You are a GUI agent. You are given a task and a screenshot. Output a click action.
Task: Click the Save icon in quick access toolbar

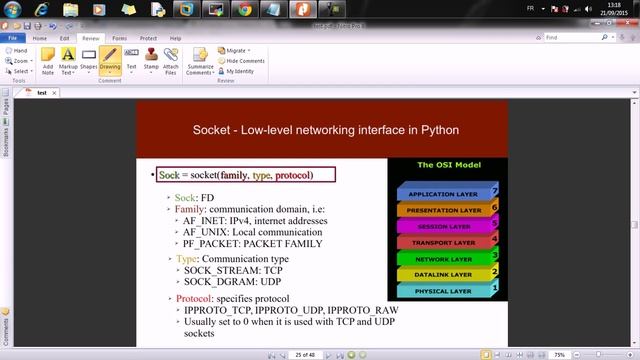(27, 26)
